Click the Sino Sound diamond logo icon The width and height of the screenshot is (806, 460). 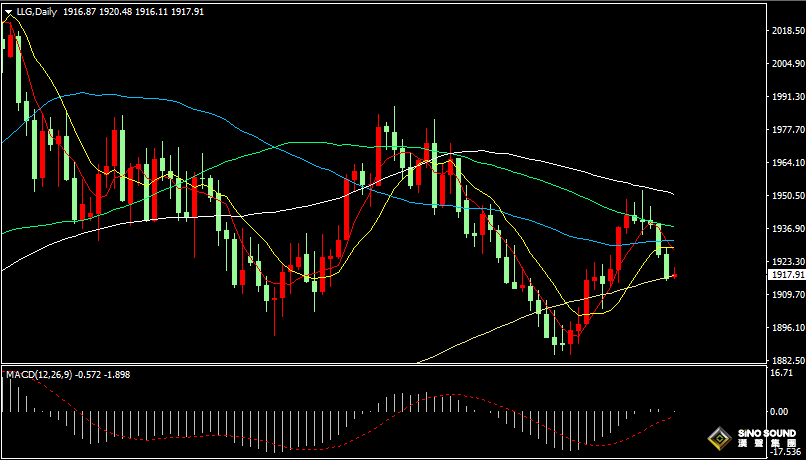(x=718, y=439)
